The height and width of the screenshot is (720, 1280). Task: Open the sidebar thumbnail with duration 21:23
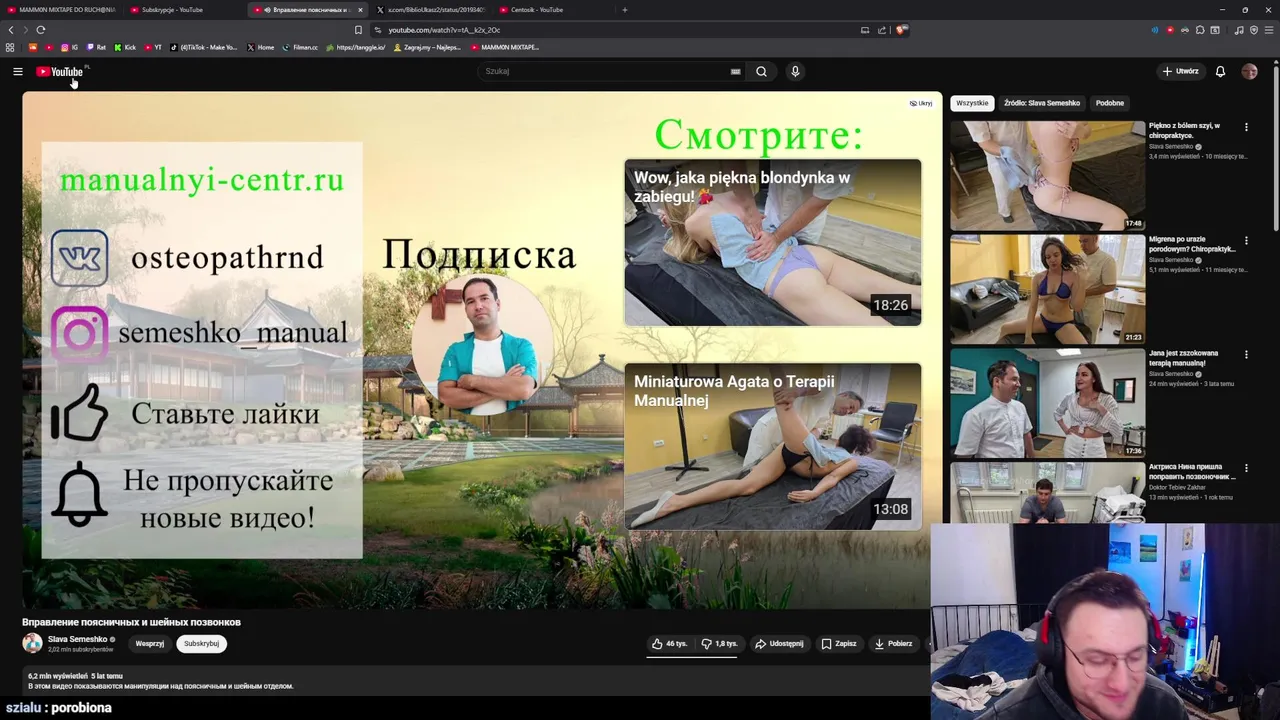pyautogui.click(x=1047, y=289)
